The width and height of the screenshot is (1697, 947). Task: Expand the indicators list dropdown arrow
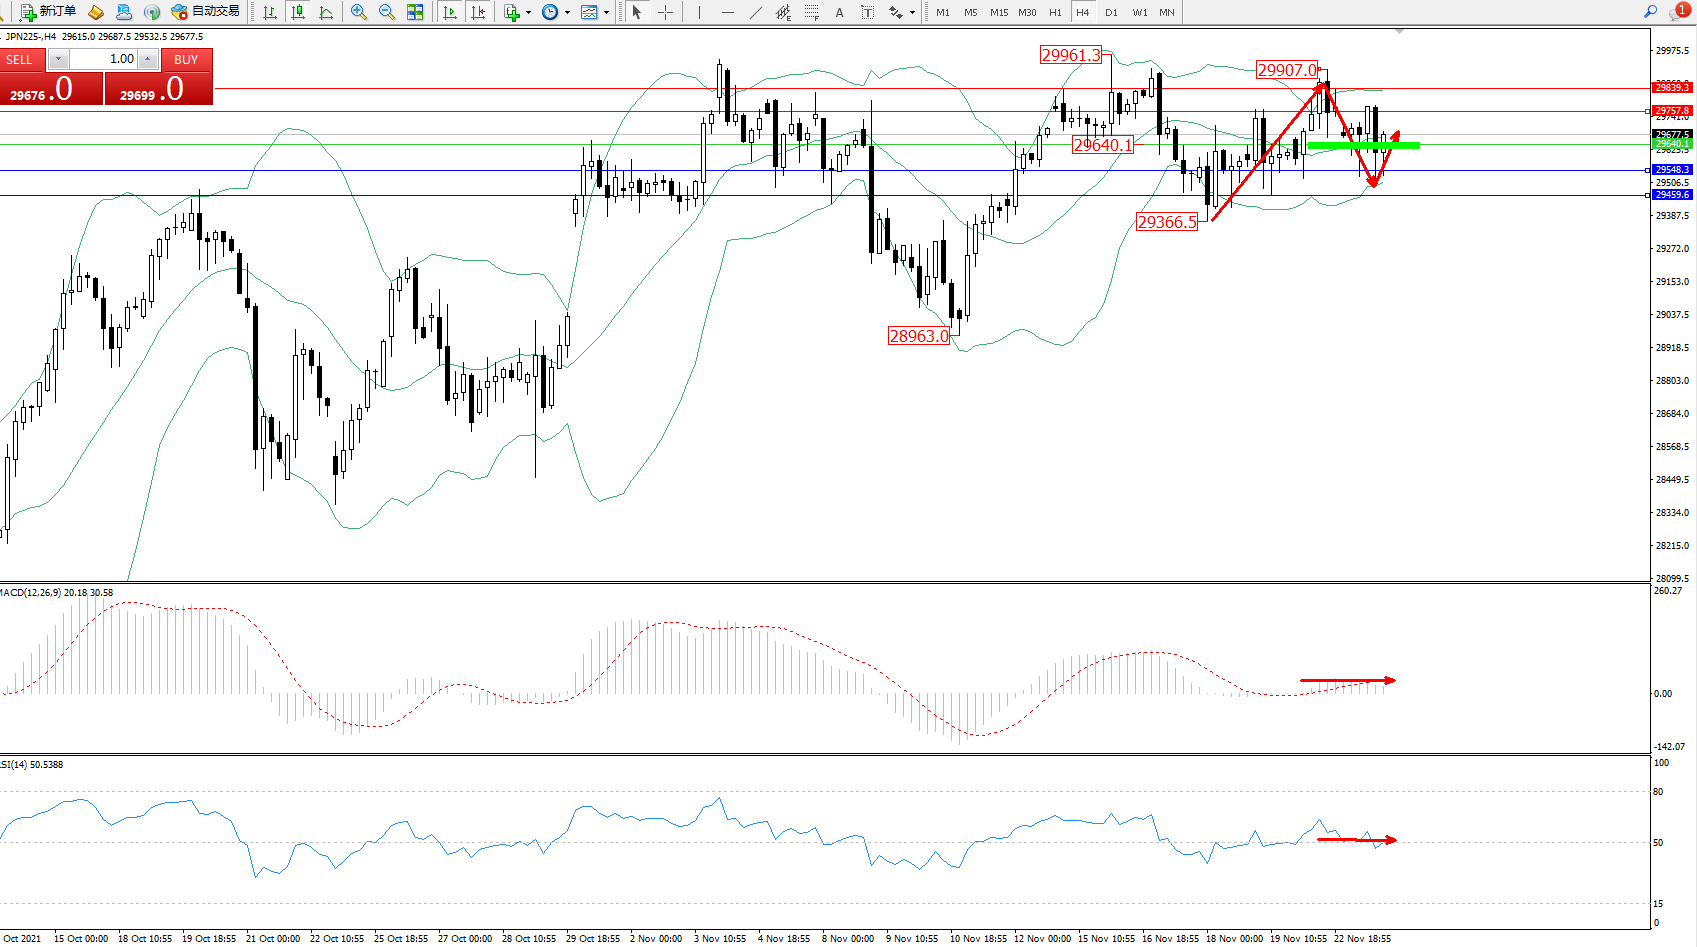point(528,13)
